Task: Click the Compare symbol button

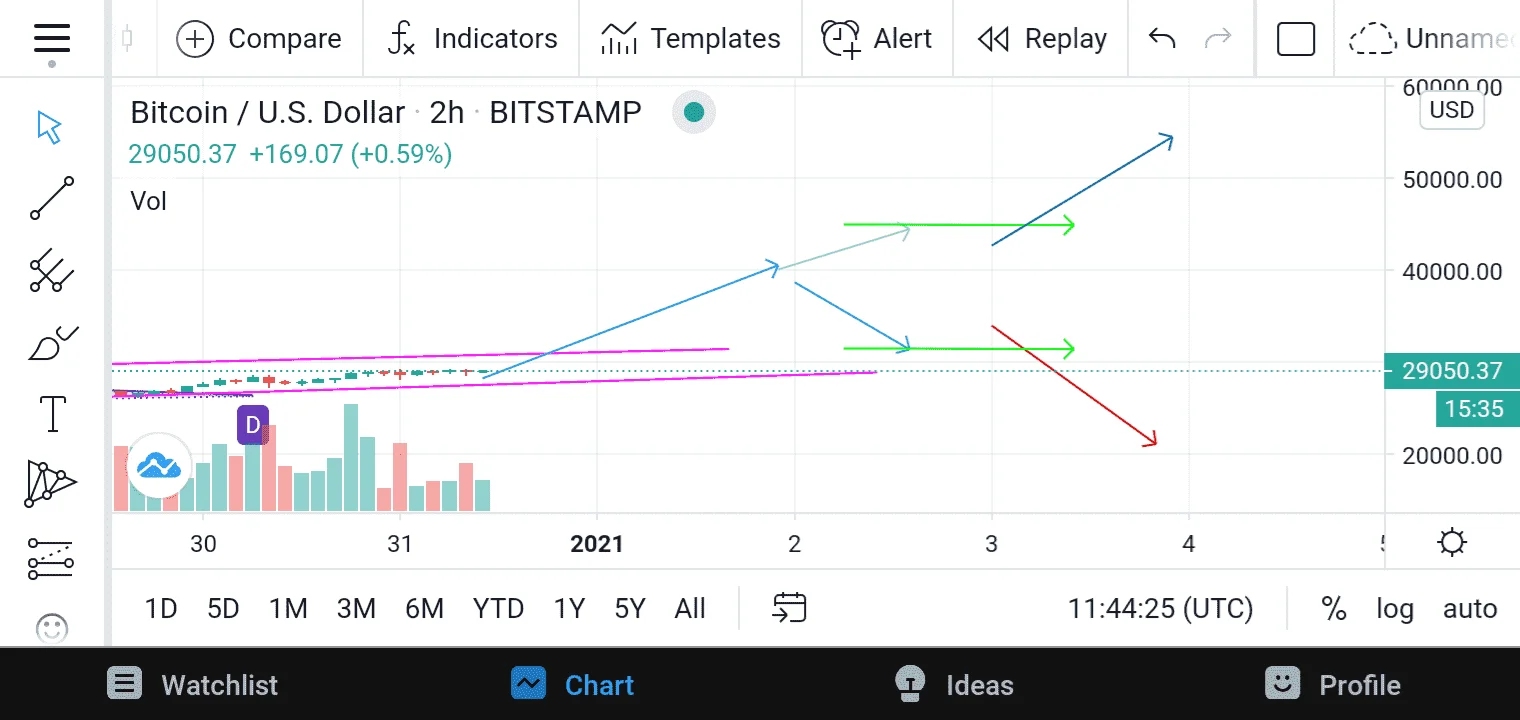Action: pos(259,39)
